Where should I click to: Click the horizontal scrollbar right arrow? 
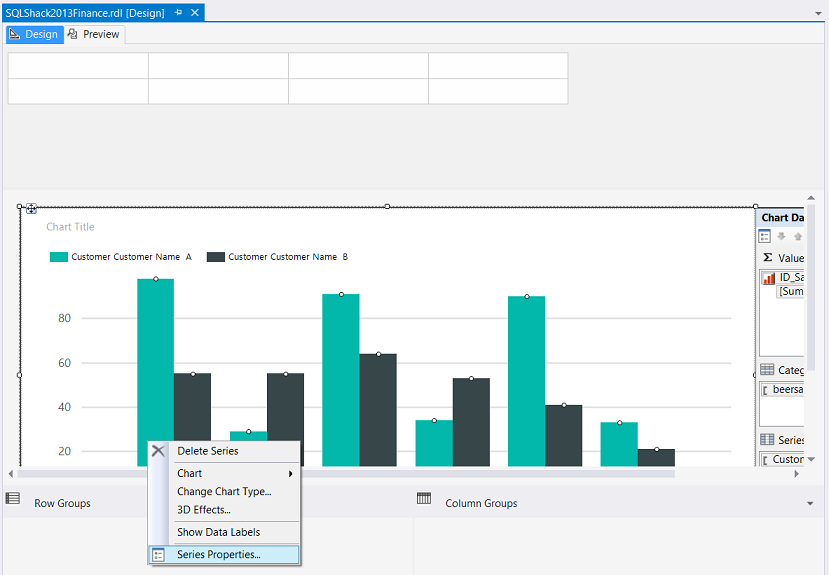(x=797, y=473)
